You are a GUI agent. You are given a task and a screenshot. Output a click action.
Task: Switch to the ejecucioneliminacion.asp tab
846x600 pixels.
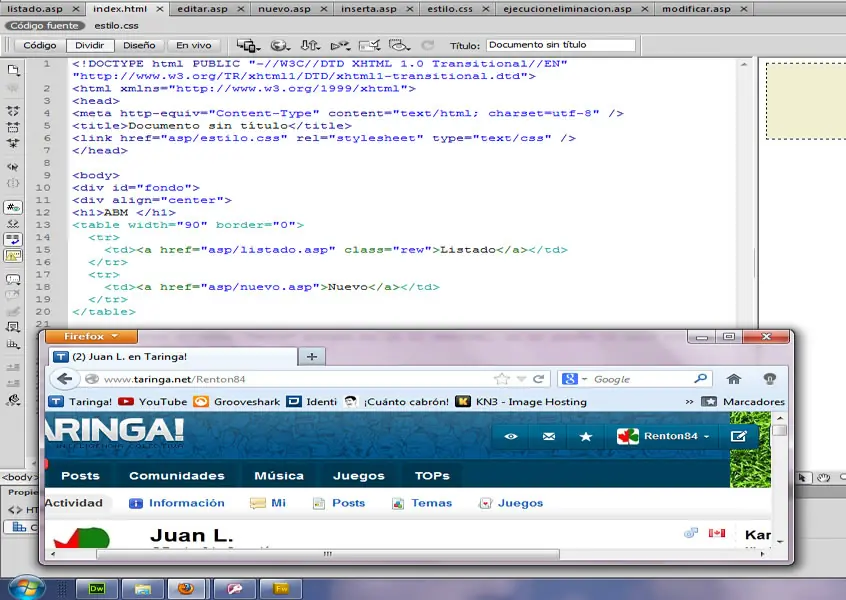tap(567, 9)
